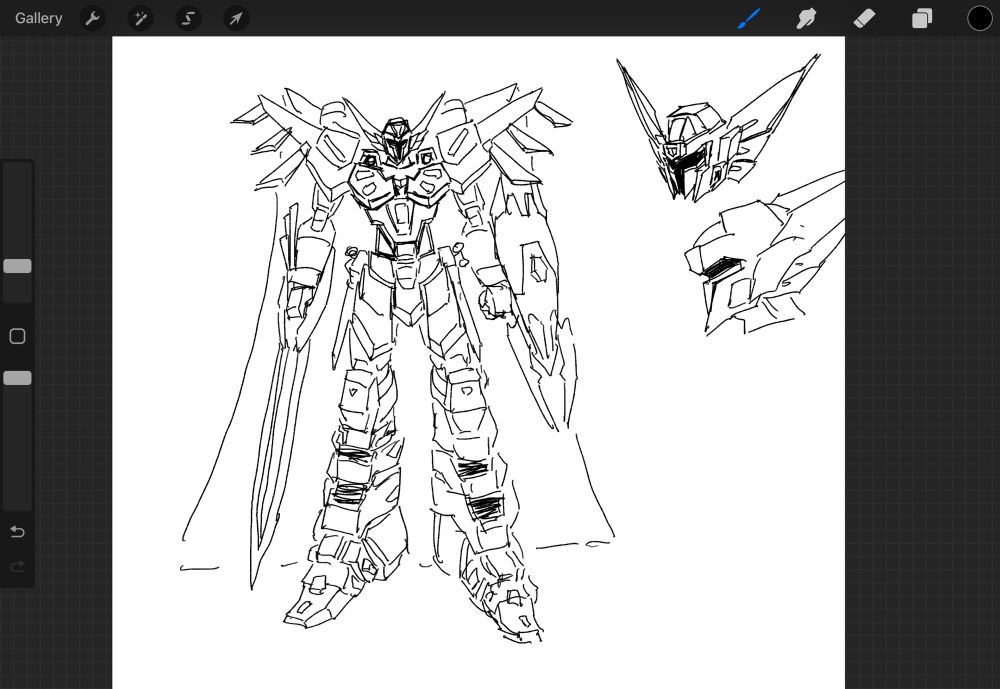Select the Smudge tool

coord(806,19)
